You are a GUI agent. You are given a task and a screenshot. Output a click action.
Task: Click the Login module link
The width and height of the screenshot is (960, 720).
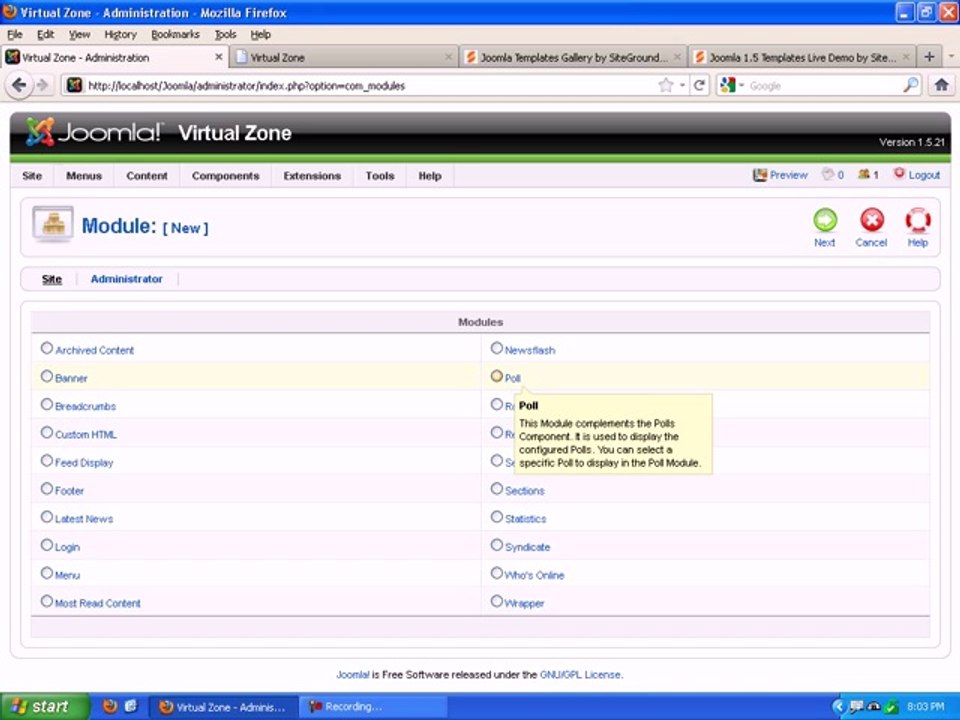67,547
